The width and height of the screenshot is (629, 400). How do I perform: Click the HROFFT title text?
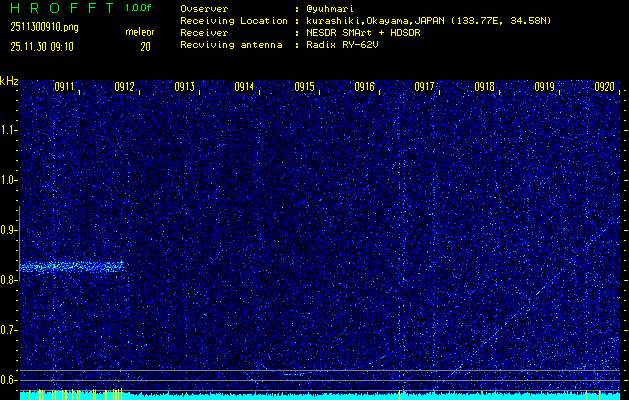[x=62, y=8]
